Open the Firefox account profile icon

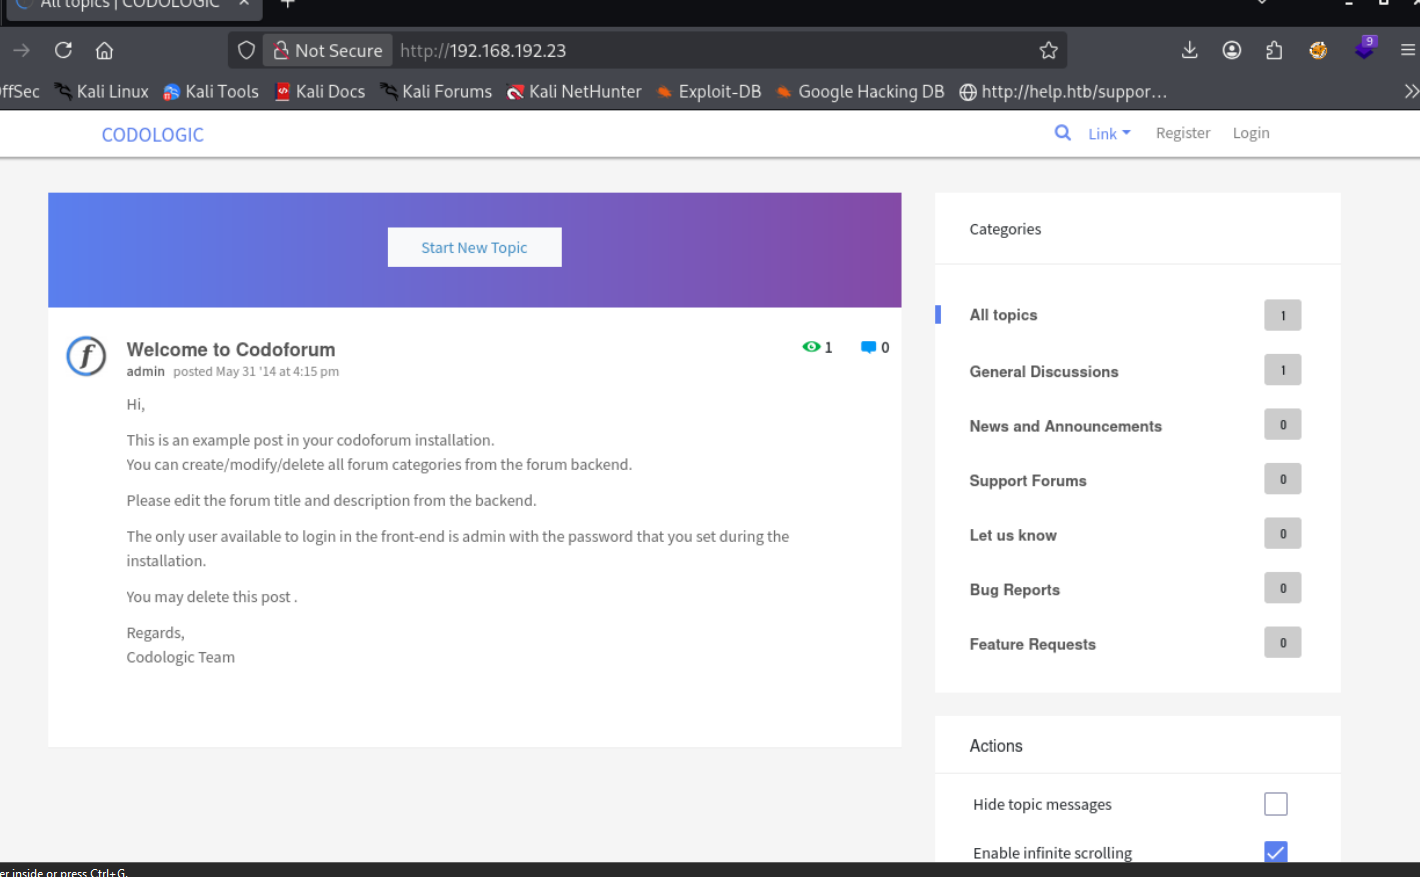coord(1232,50)
